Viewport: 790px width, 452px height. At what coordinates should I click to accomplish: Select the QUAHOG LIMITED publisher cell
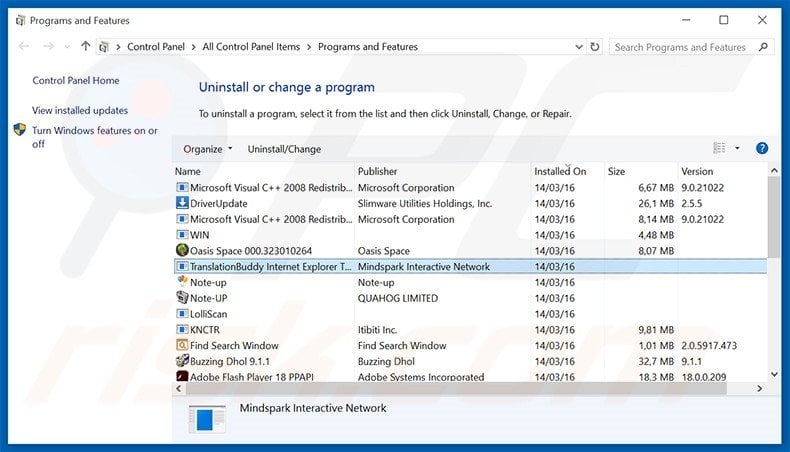pos(398,298)
